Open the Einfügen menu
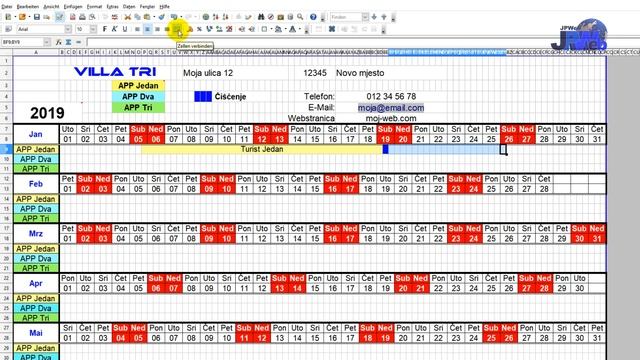The height and width of the screenshot is (360, 640). coord(73,7)
